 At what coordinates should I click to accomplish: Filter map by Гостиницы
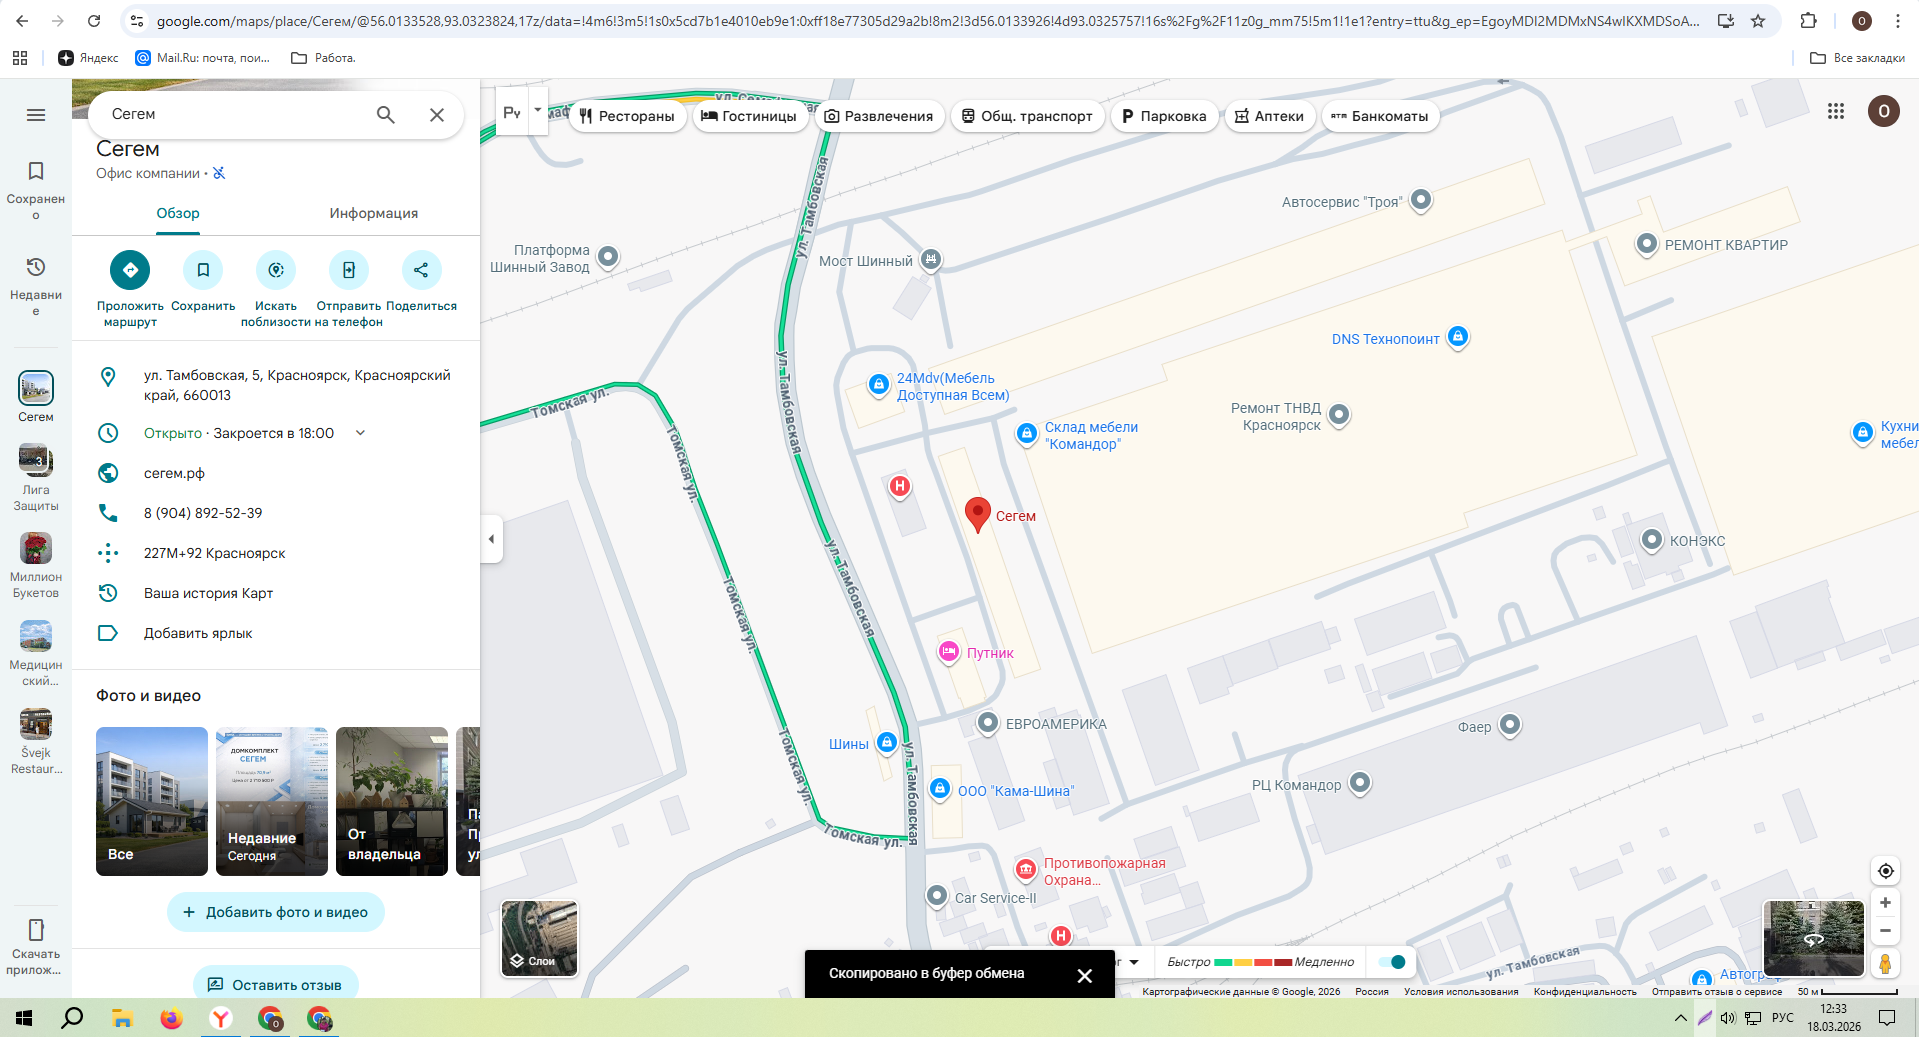749,116
